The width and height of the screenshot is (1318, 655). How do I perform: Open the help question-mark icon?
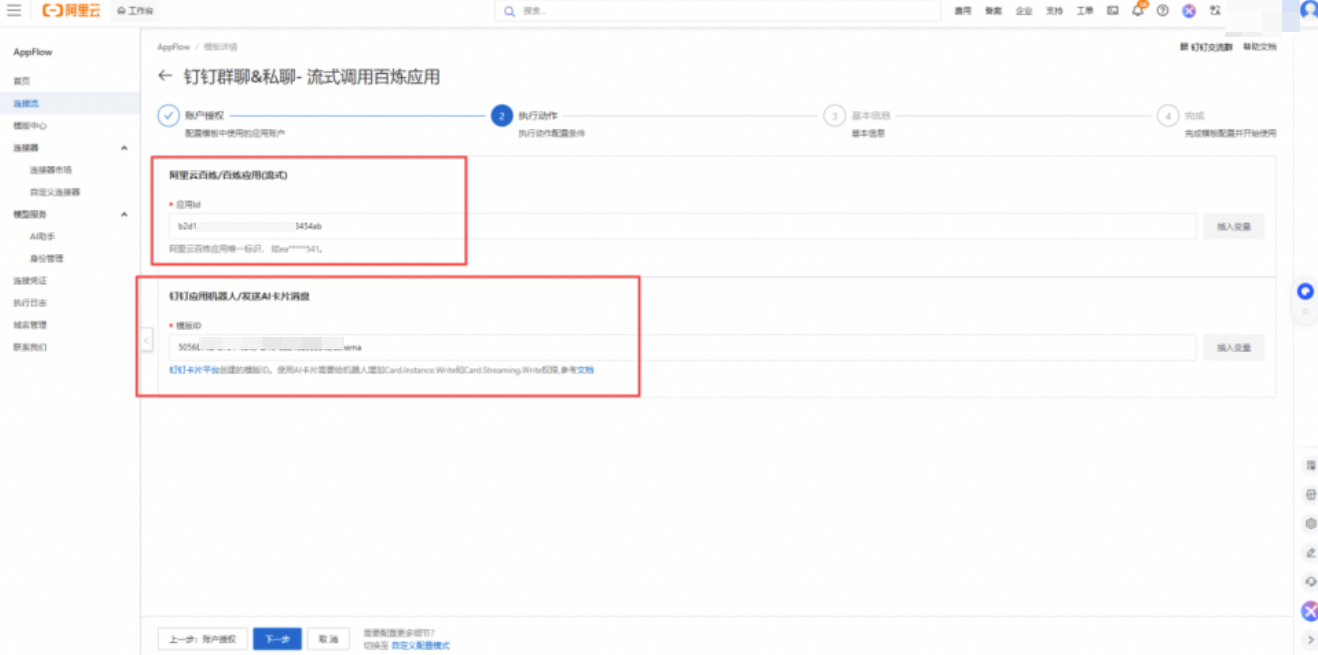click(1163, 11)
